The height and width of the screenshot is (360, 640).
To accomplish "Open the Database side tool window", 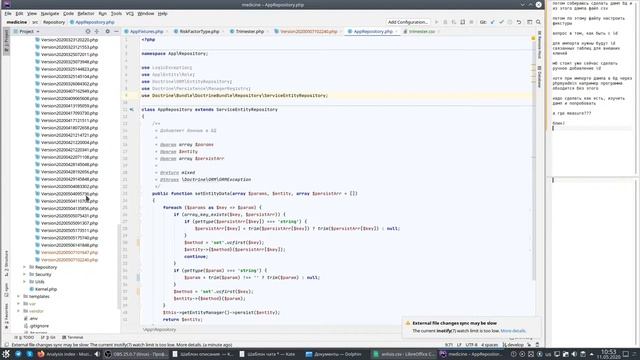I will [x=540, y=76].
